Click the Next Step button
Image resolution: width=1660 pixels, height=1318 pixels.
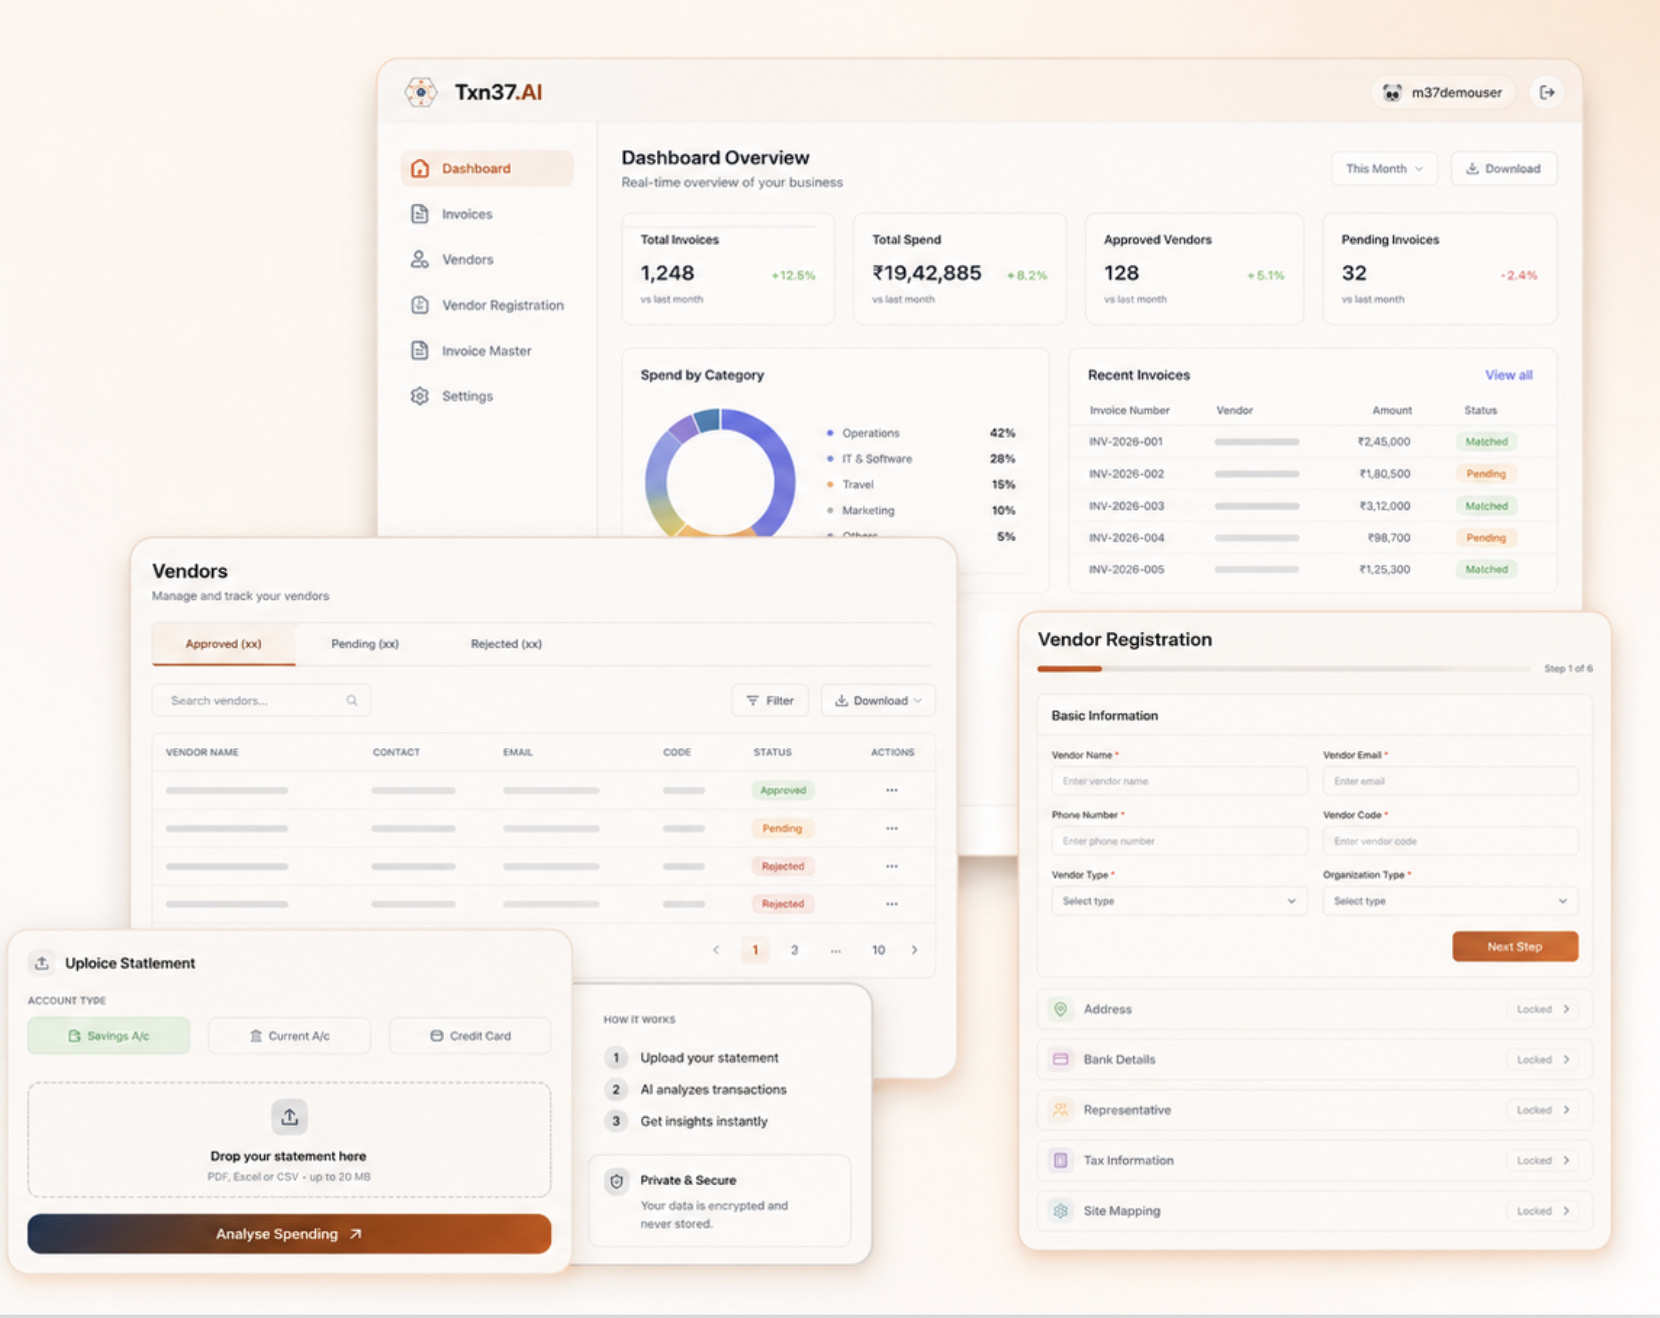1515,946
